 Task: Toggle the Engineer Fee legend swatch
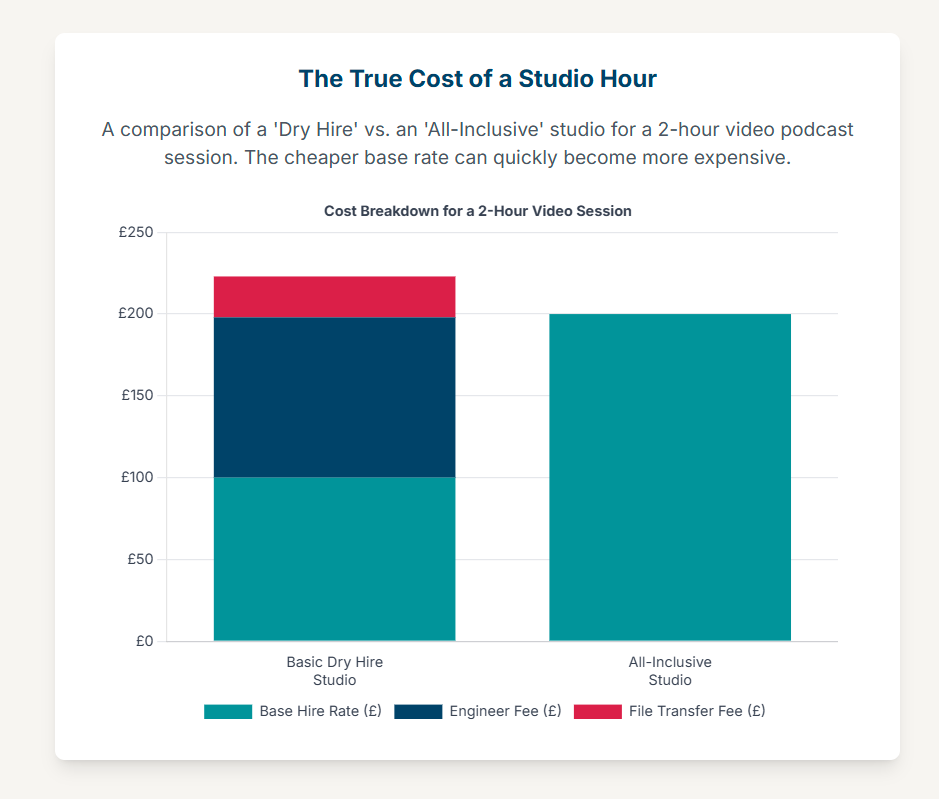tap(418, 712)
